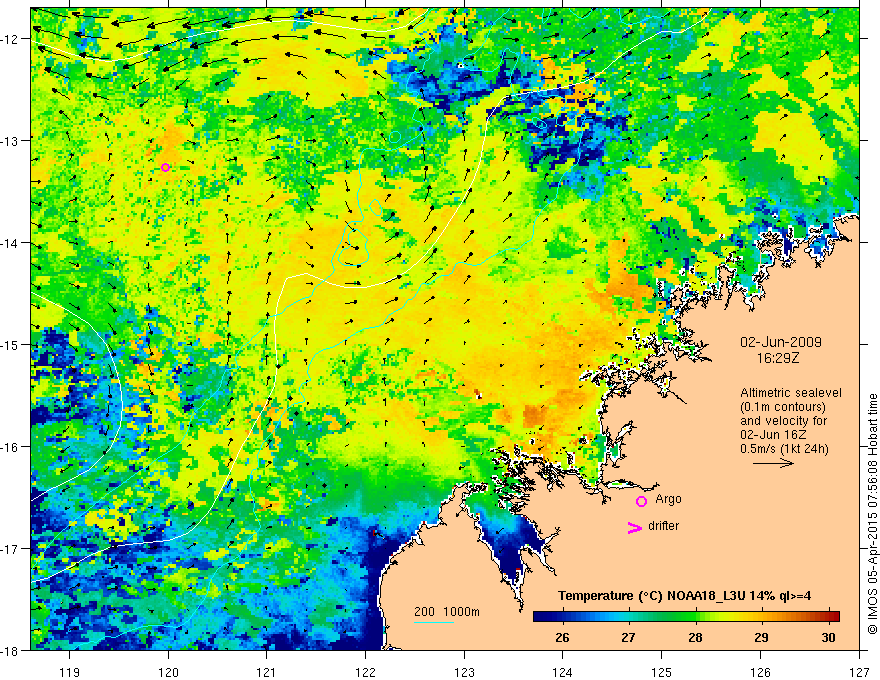Click the '200 1000m' depth label

pyautogui.click(x=447, y=612)
